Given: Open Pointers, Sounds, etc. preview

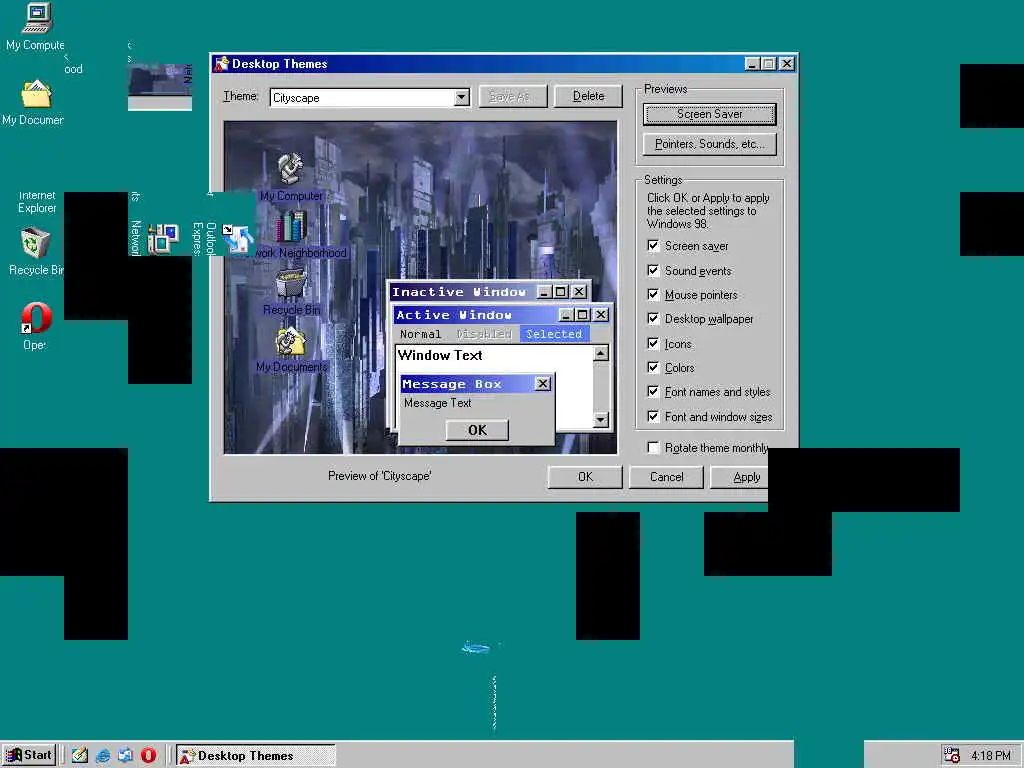Looking at the screenshot, I should tap(710, 144).
